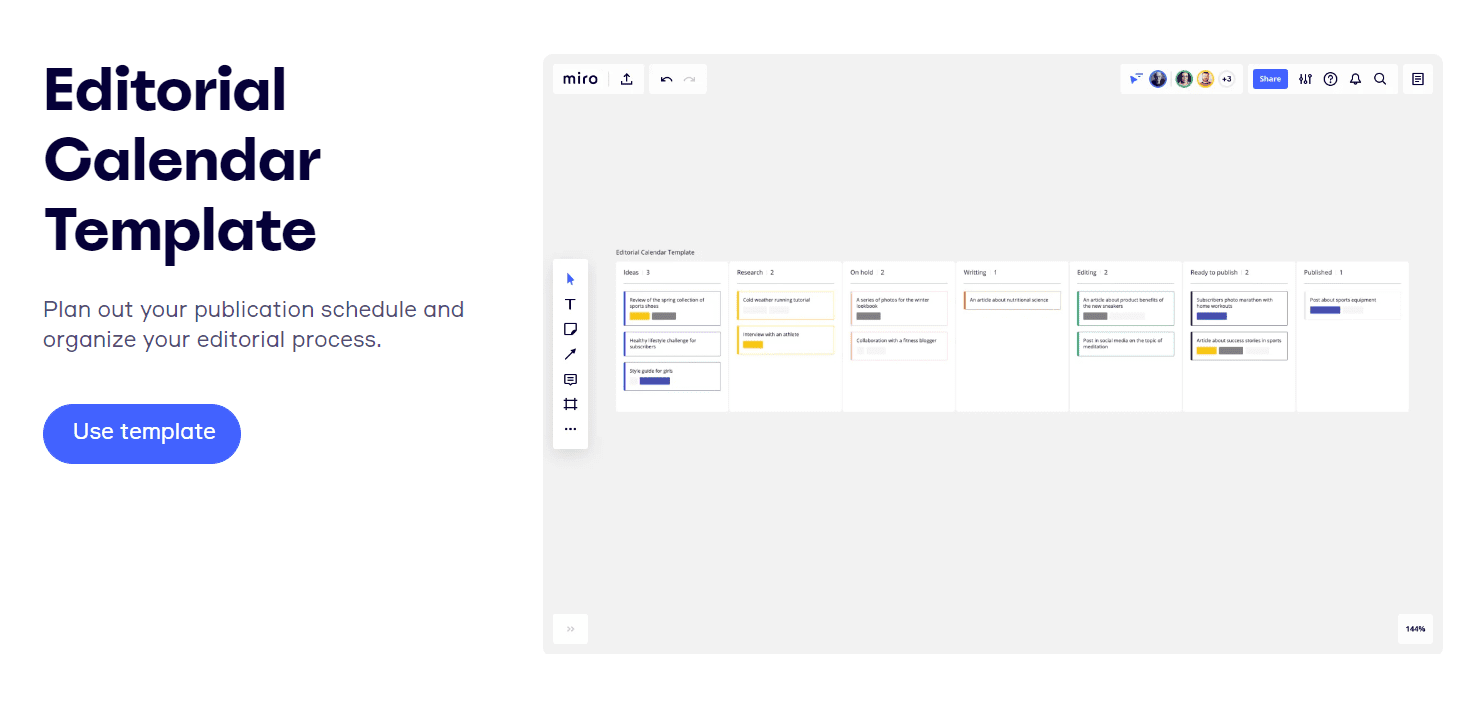Show the +3 additional collaborators

1226,79
